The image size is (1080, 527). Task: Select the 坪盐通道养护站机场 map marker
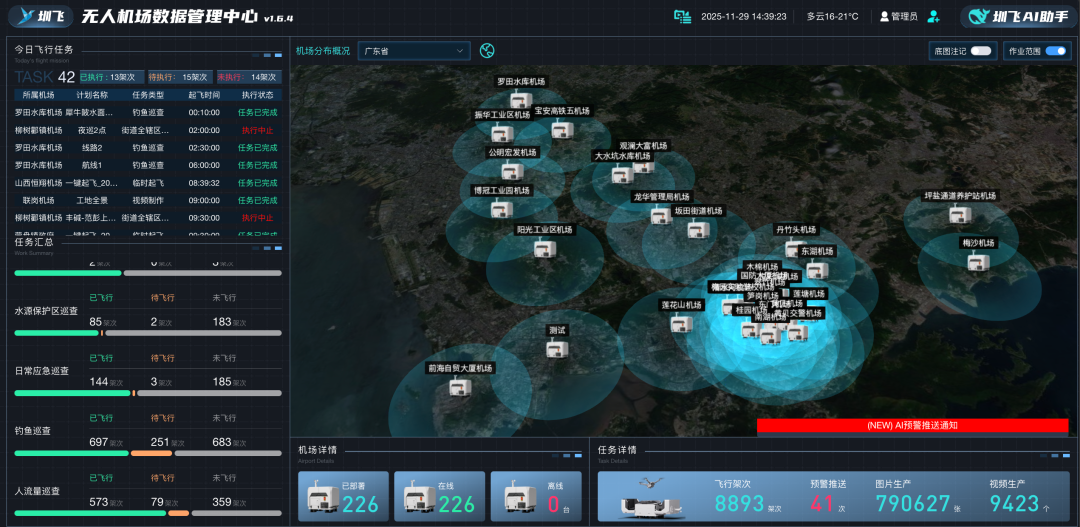click(959, 214)
